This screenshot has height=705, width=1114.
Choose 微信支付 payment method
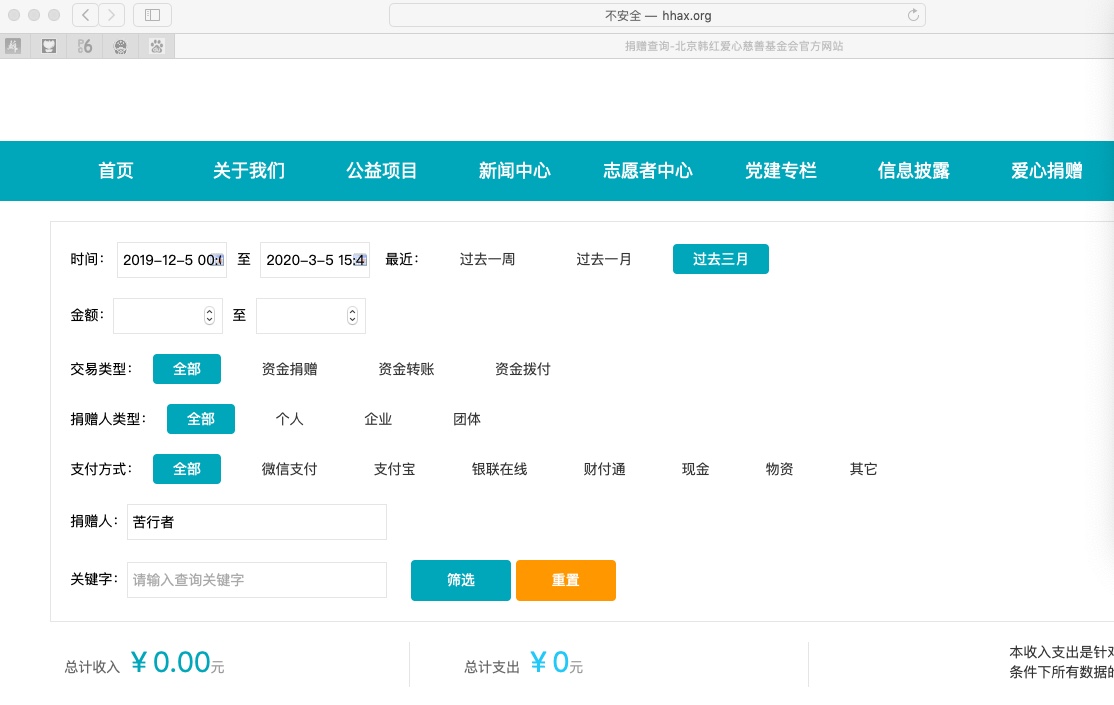(289, 469)
